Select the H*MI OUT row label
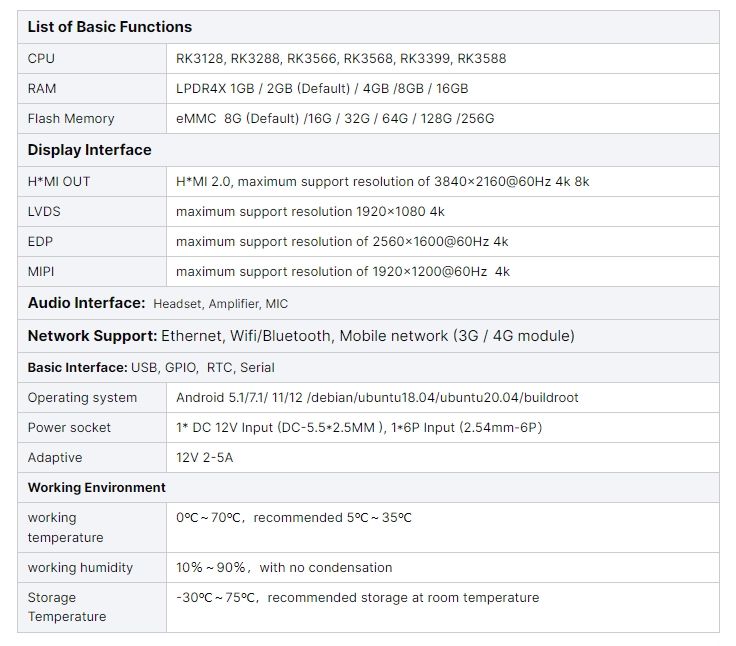This screenshot has height=646, width=736. pyautogui.click(x=59, y=181)
